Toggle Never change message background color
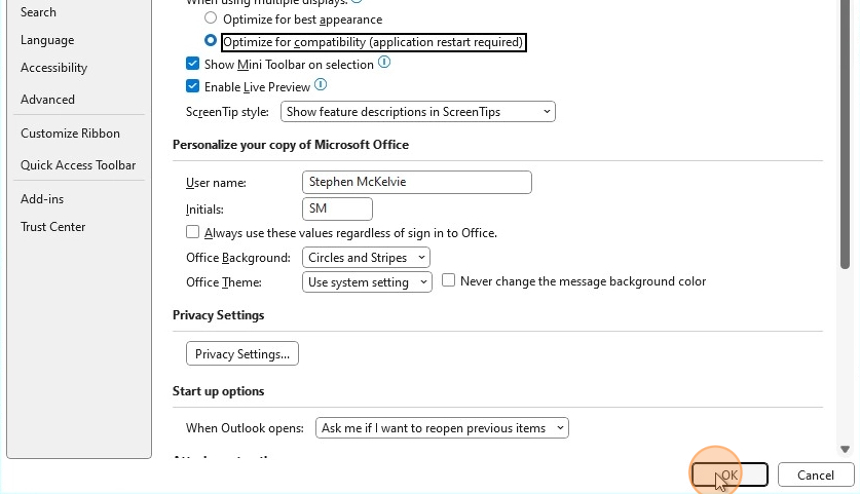This screenshot has width=860, height=494. 449,281
